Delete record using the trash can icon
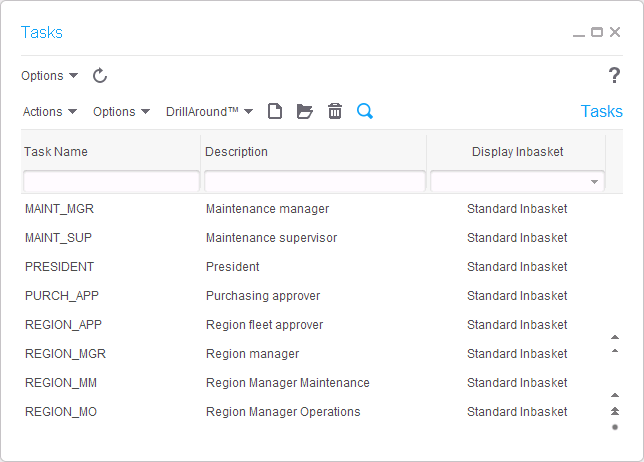This screenshot has height=462, width=644. (335, 111)
